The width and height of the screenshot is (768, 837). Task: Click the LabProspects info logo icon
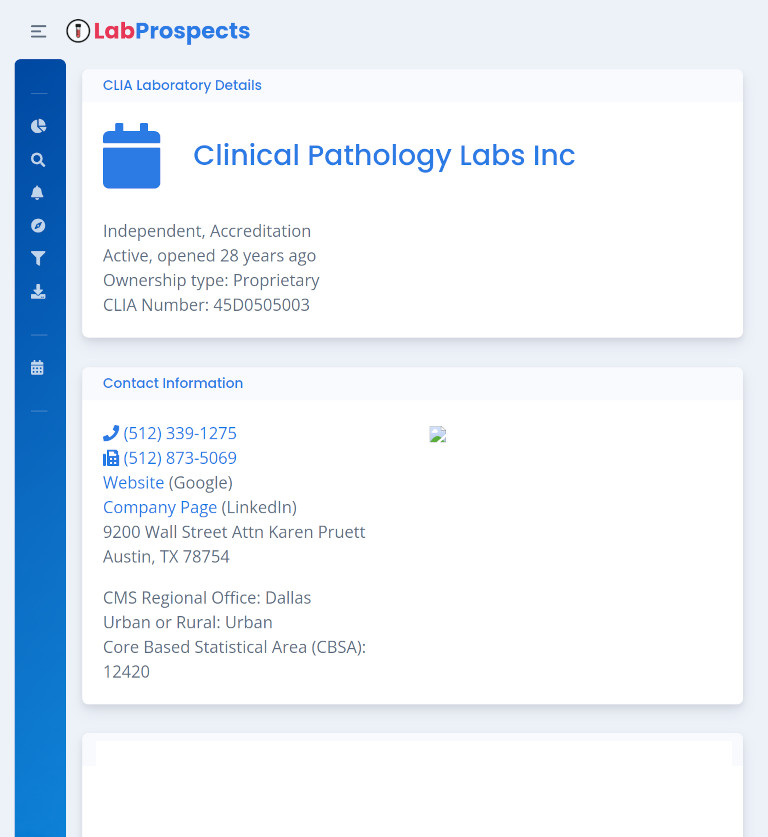77,31
